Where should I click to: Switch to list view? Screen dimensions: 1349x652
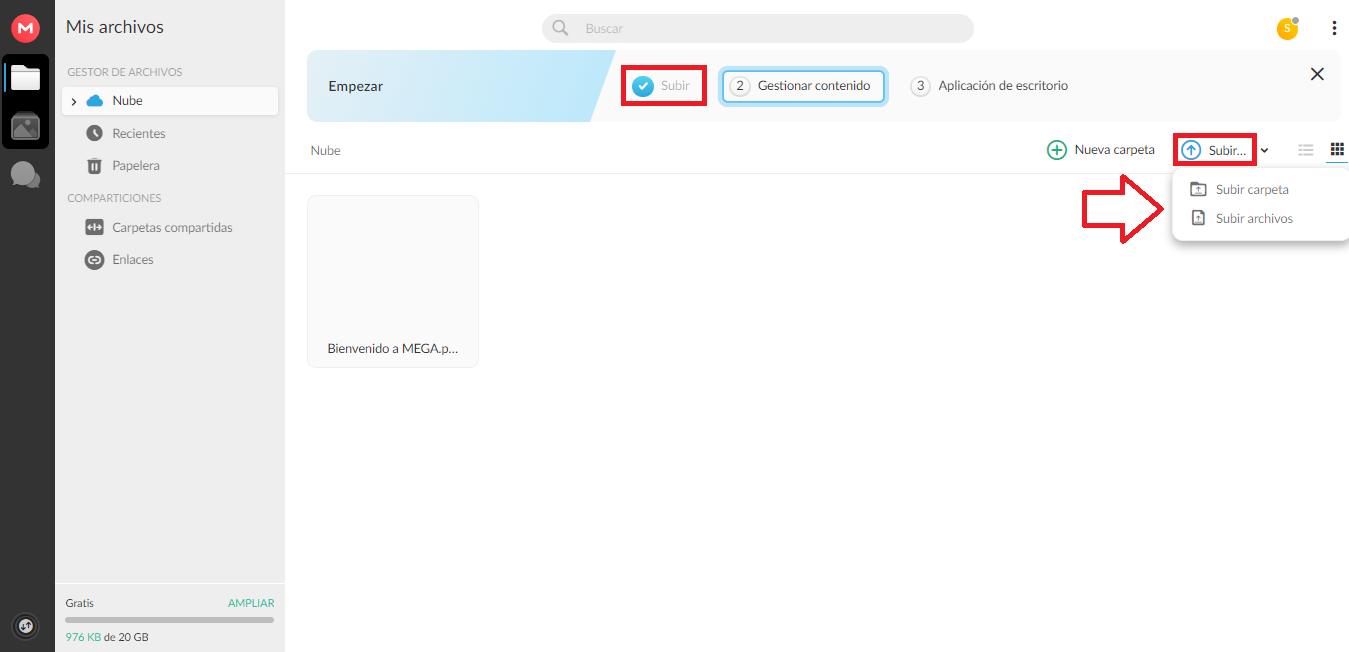click(x=1305, y=150)
